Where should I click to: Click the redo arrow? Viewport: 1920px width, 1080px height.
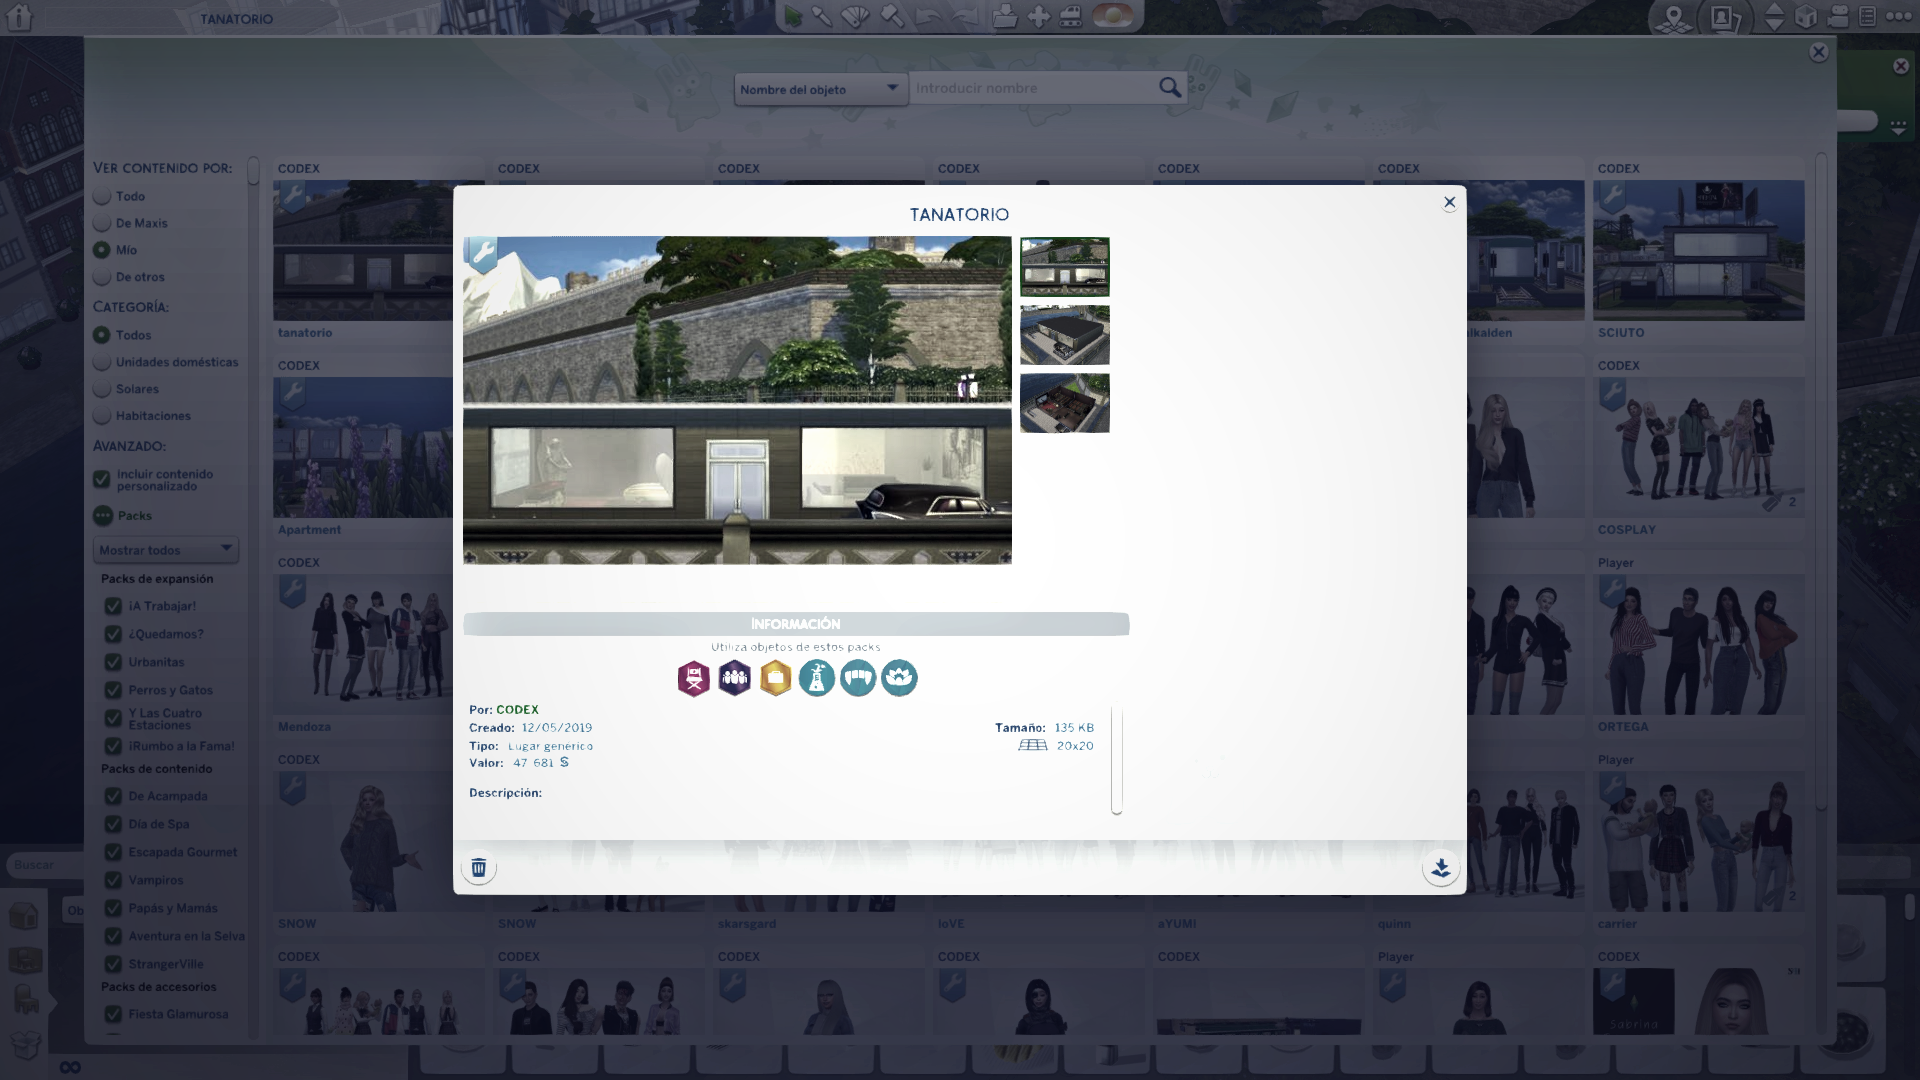click(x=965, y=17)
